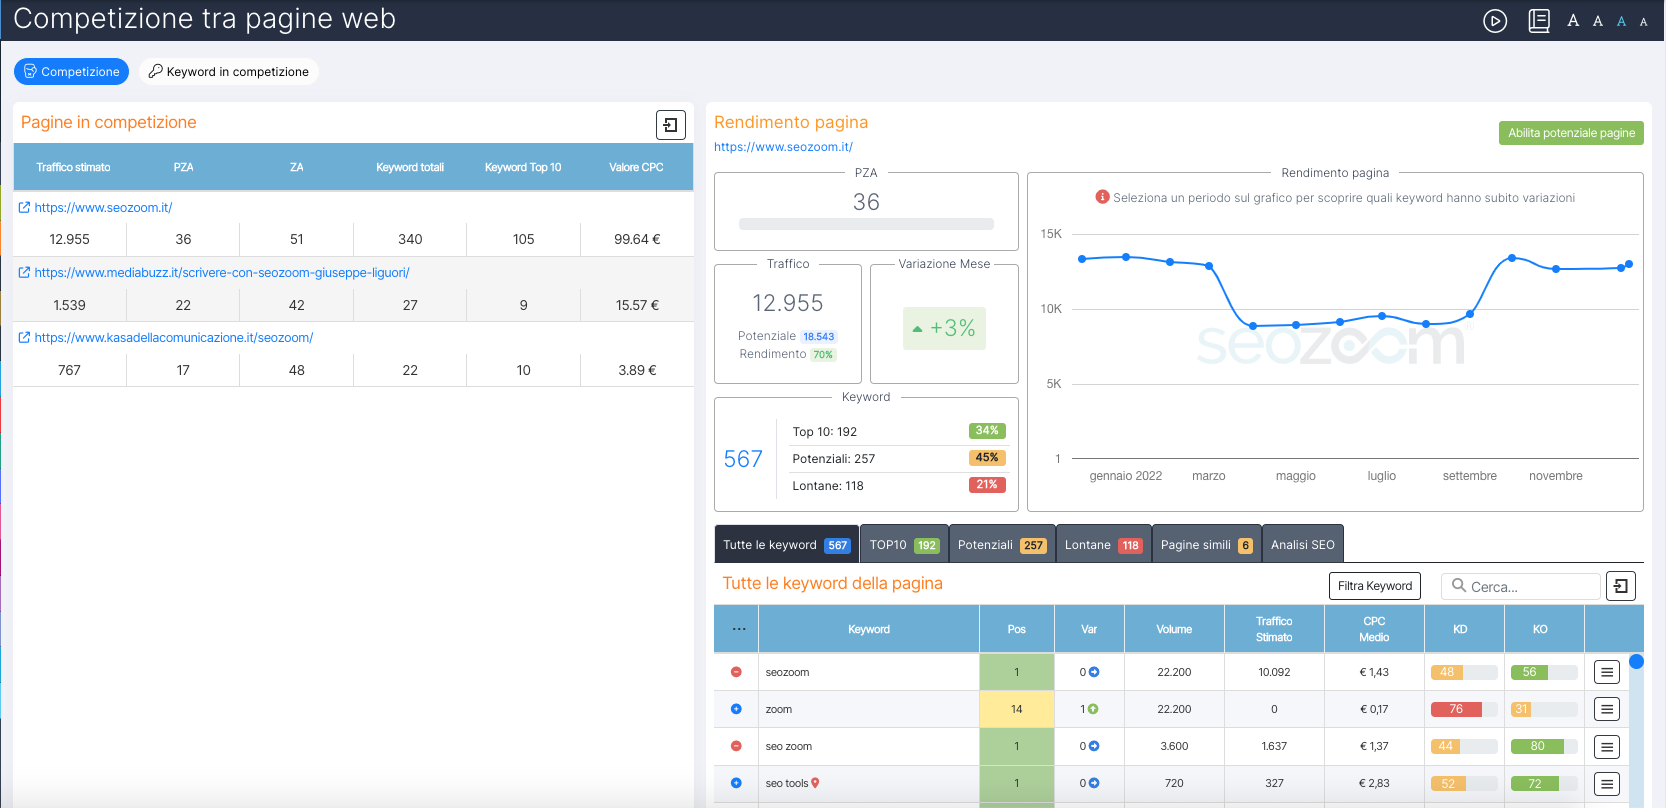Toggle red minus circle on seozoom row
1666x808 pixels.
coord(736,672)
